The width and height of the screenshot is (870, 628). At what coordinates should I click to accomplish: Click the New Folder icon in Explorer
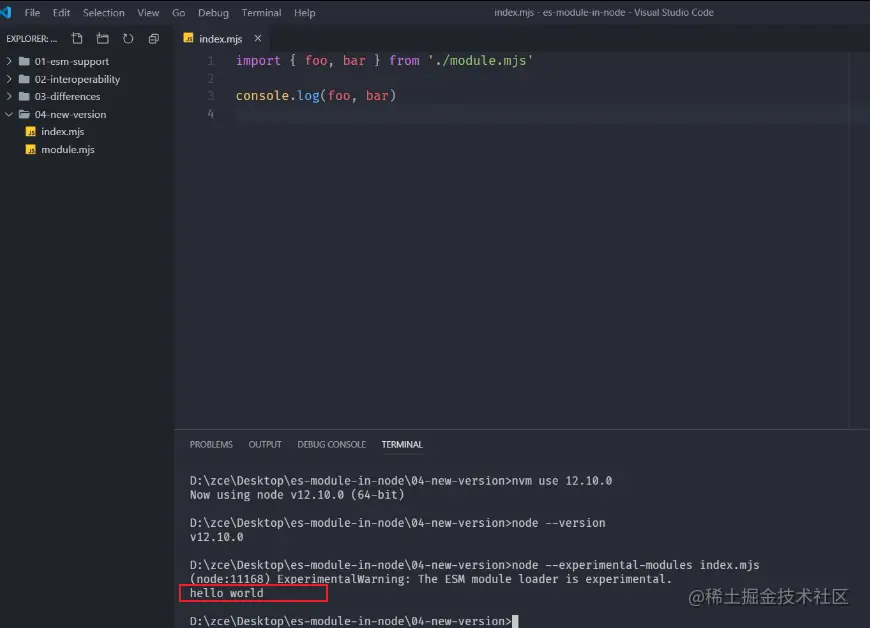pos(103,38)
